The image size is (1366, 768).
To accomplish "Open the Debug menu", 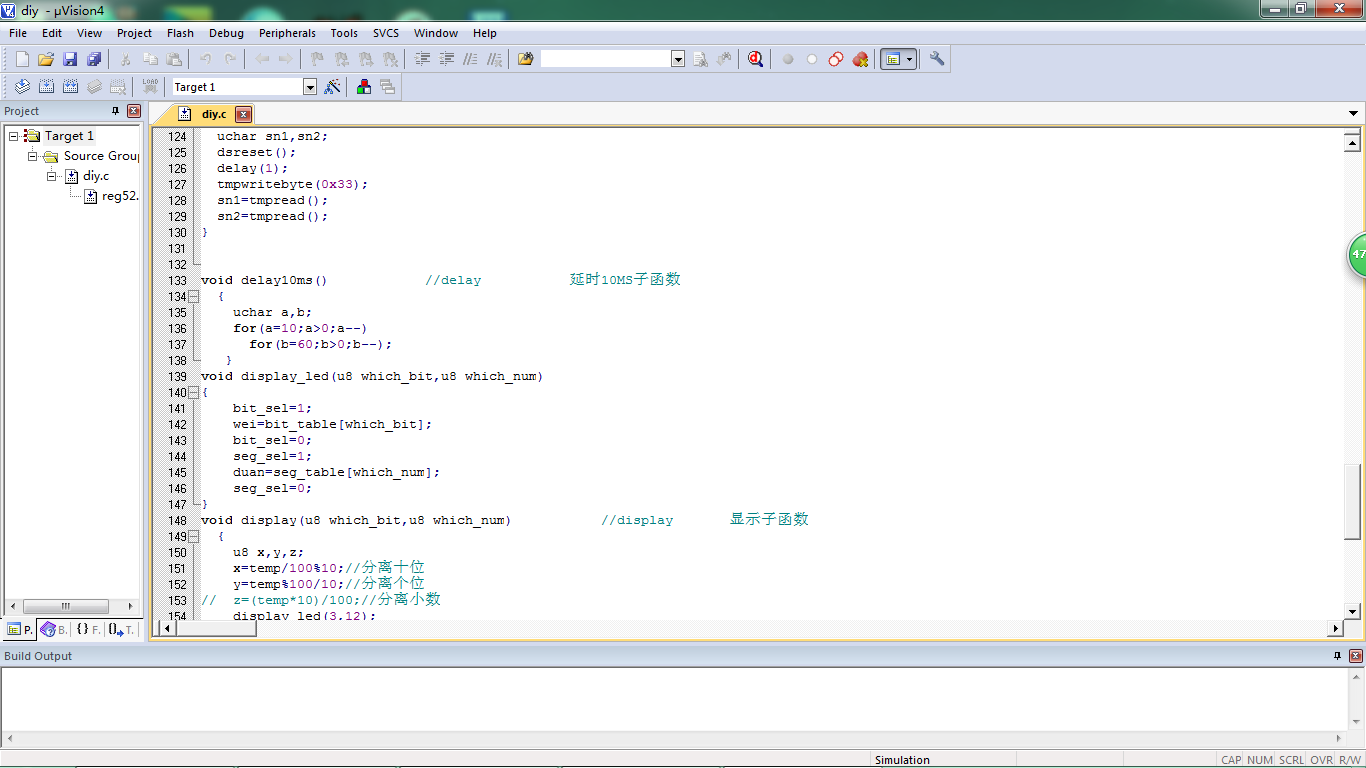I will (x=226, y=33).
